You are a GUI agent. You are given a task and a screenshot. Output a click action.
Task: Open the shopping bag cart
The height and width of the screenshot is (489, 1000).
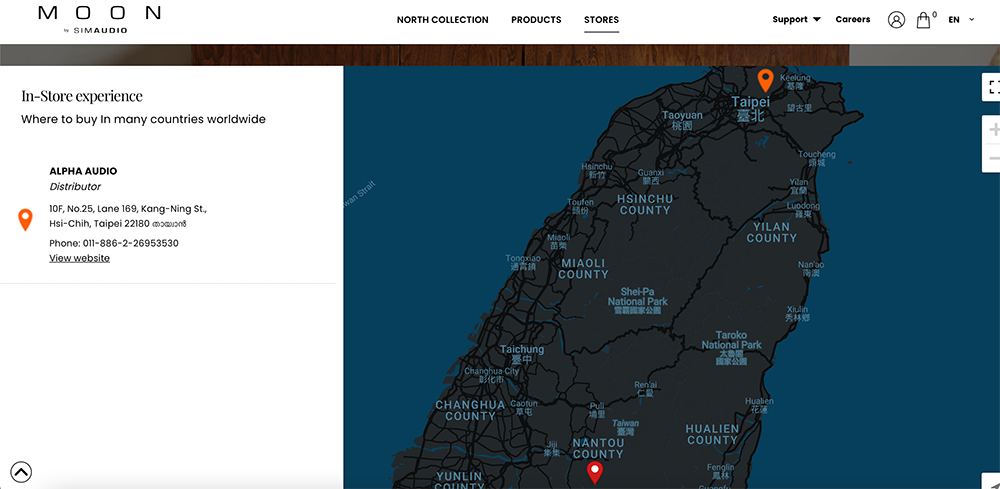tap(923, 20)
